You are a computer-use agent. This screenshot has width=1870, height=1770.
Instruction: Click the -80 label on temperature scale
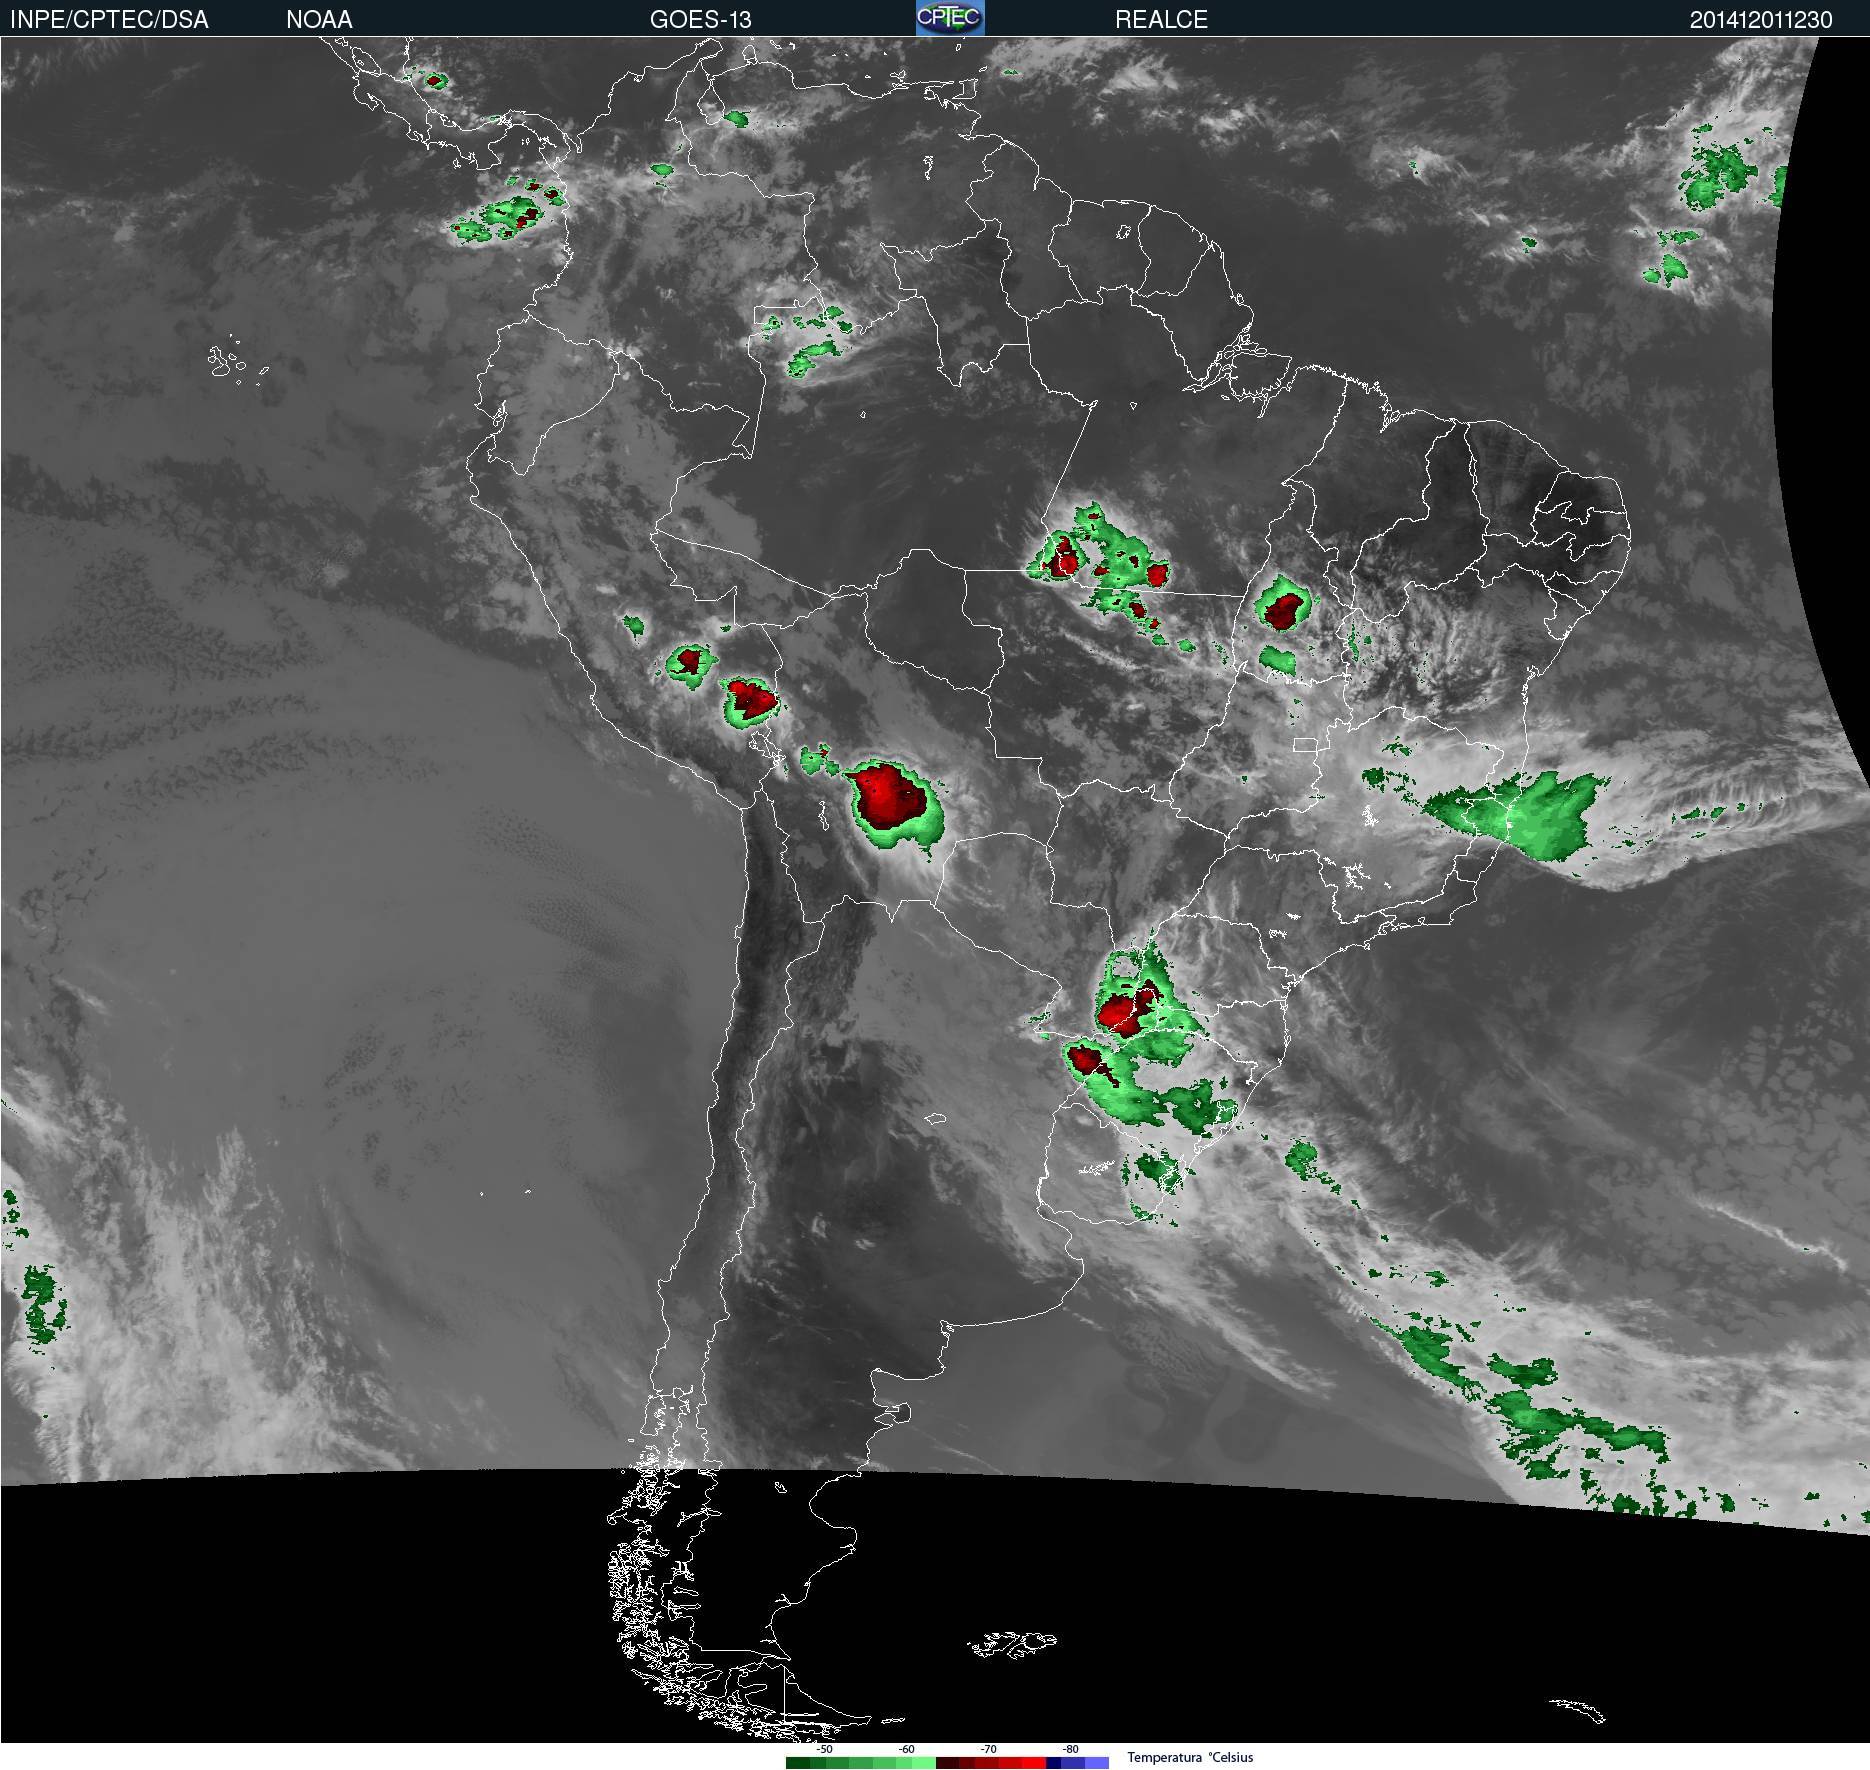tap(1070, 1749)
